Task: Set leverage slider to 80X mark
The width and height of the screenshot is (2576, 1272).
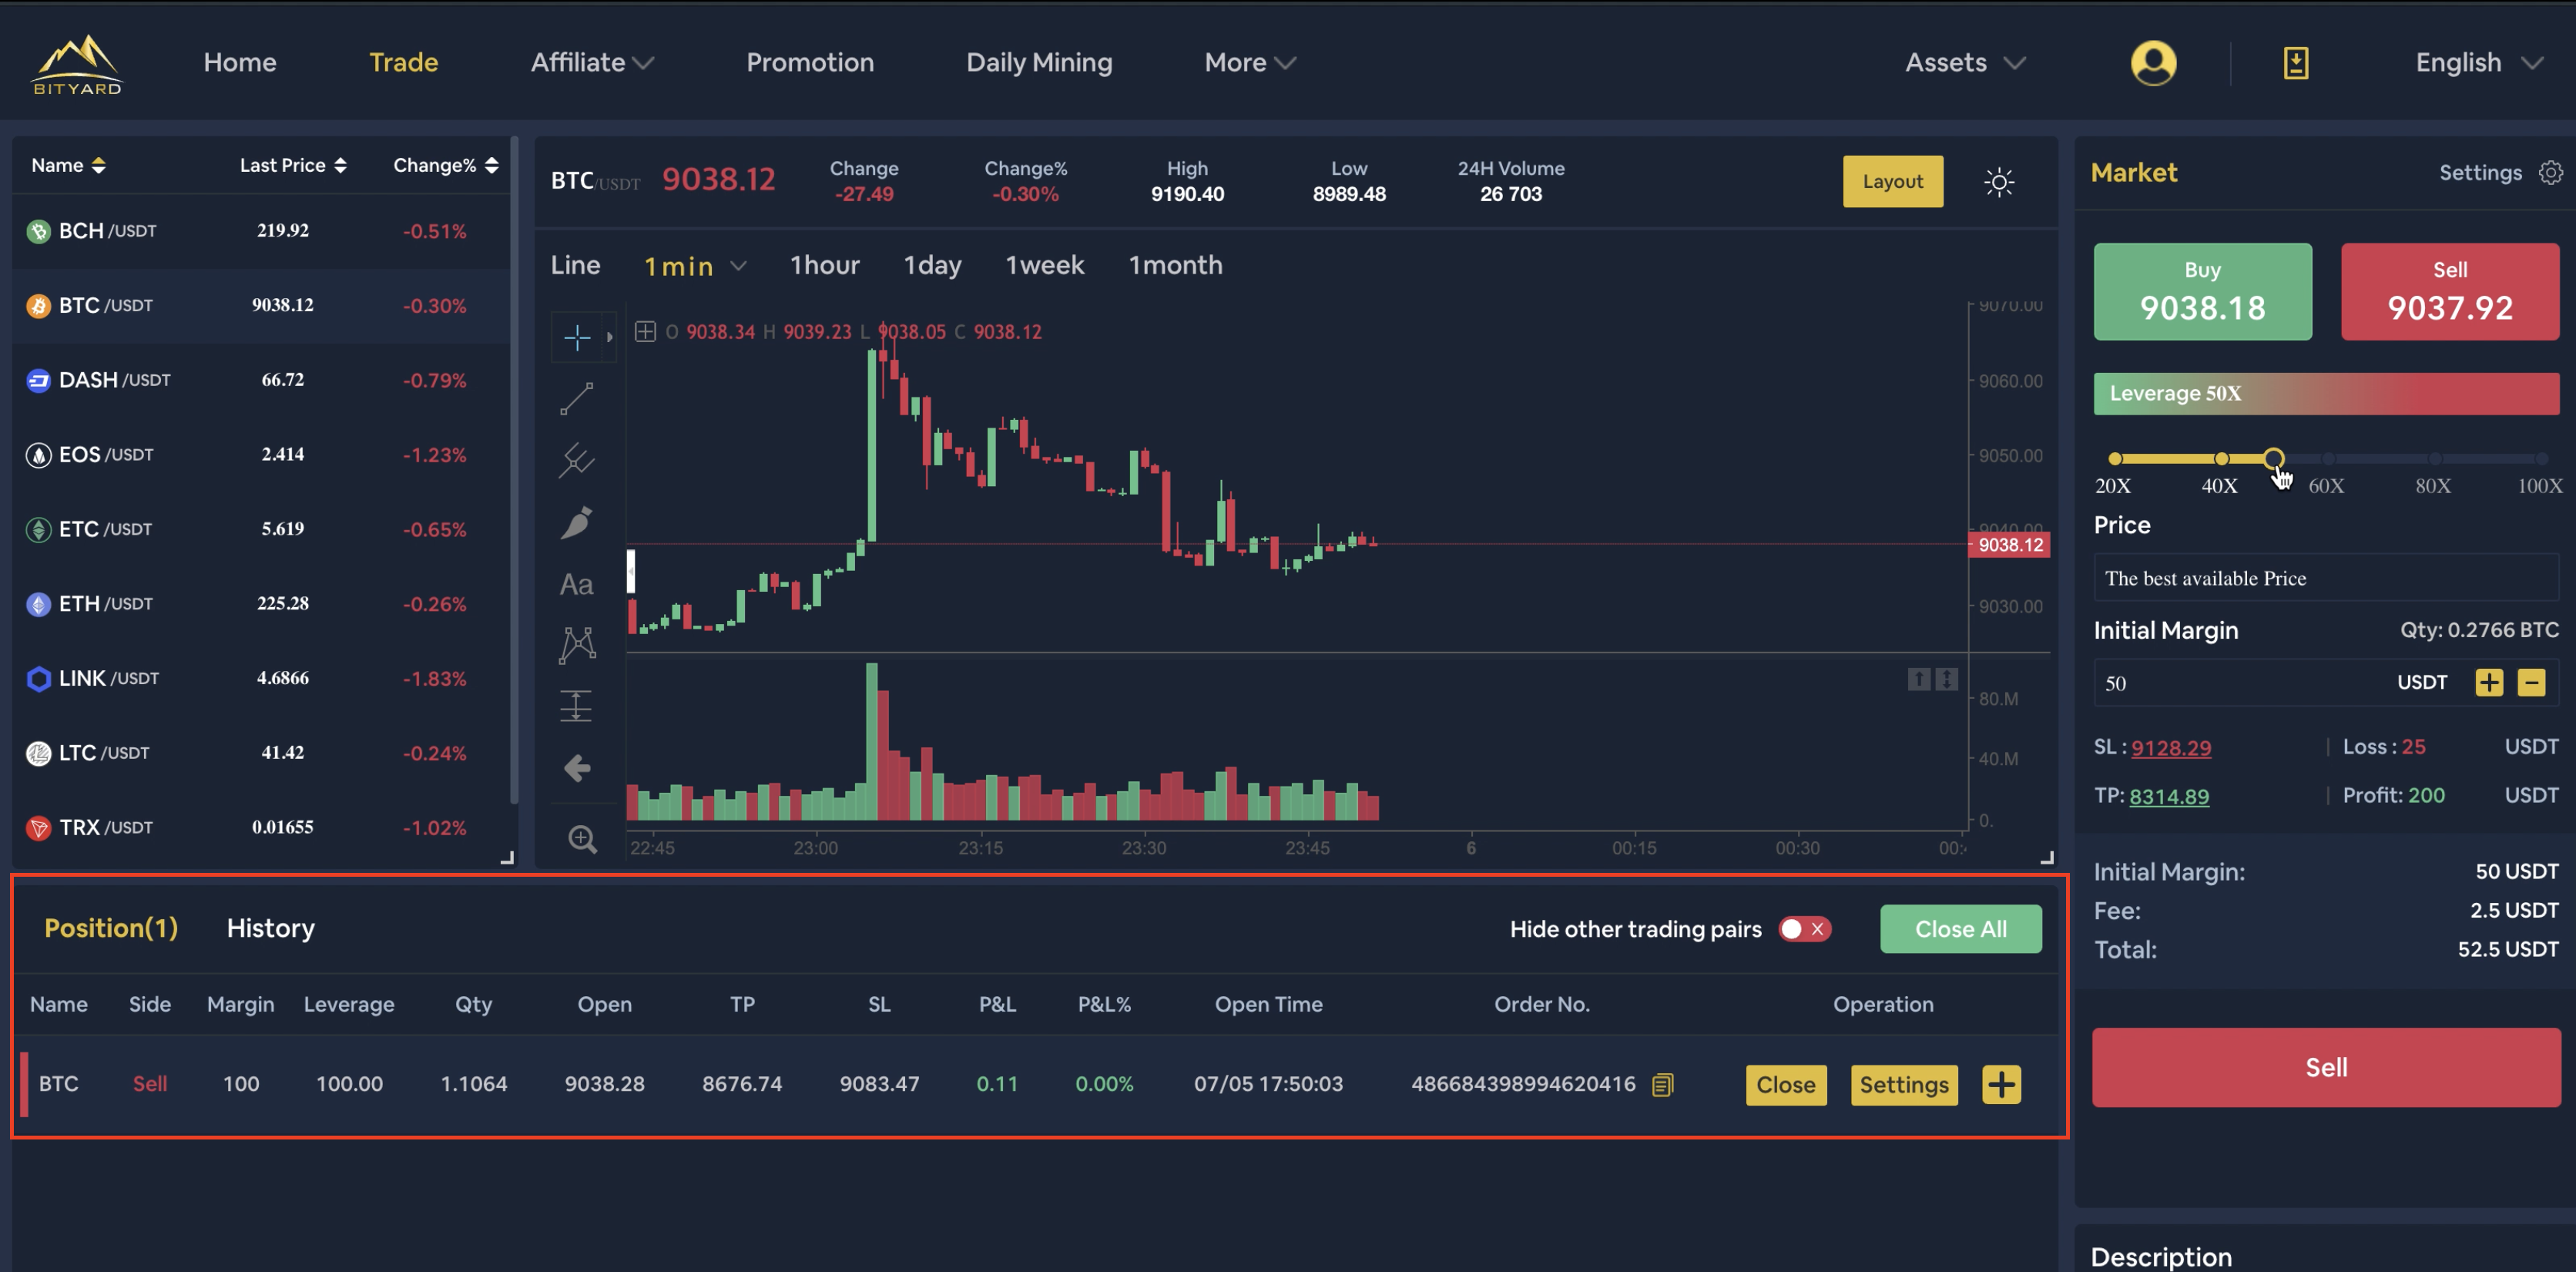Action: click(x=2434, y=459)
